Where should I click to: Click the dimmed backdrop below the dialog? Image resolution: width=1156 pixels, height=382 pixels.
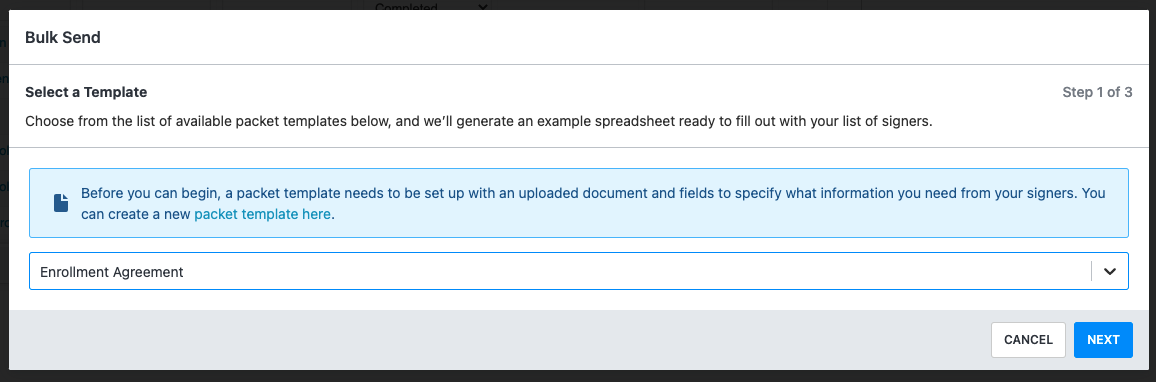coord(578,376)
